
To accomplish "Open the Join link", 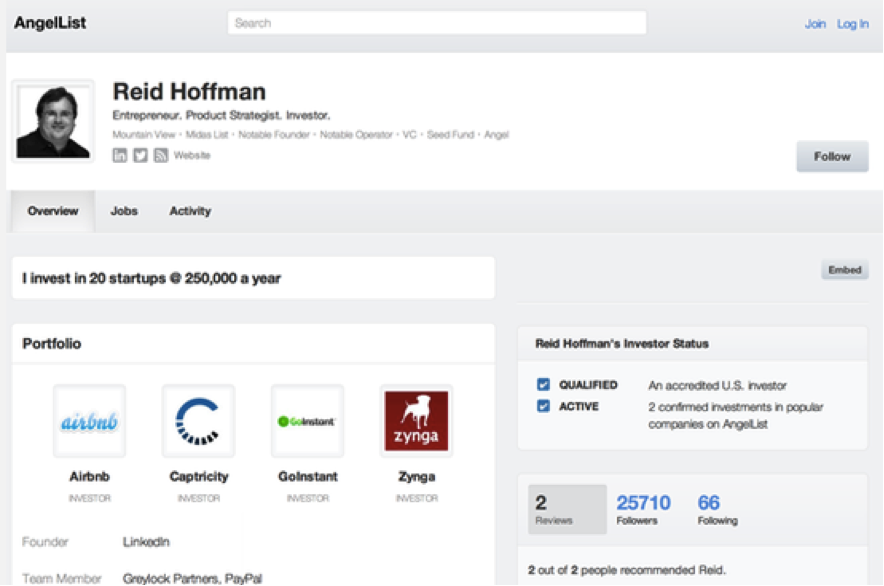I will click(x=815, y=24).
